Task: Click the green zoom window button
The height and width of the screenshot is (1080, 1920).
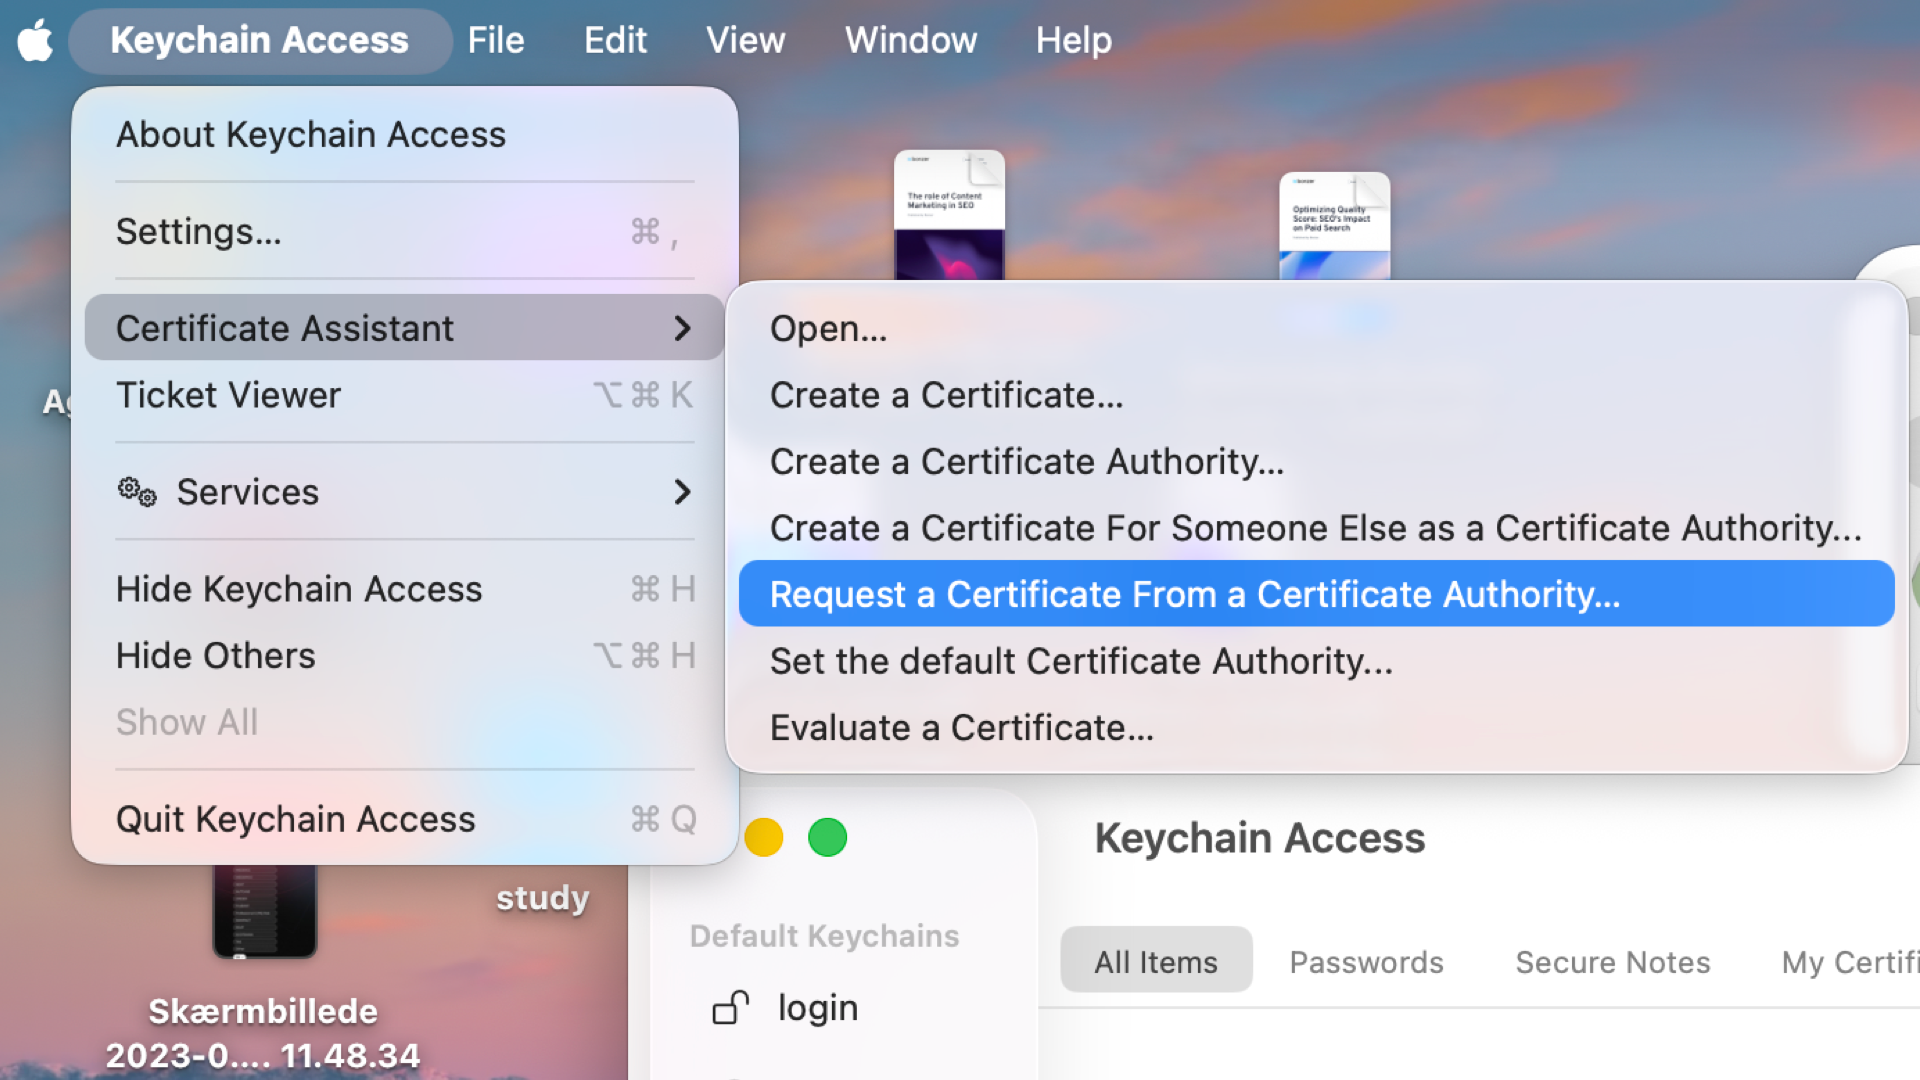Action: pyautogui.click(x=827, y=837)
